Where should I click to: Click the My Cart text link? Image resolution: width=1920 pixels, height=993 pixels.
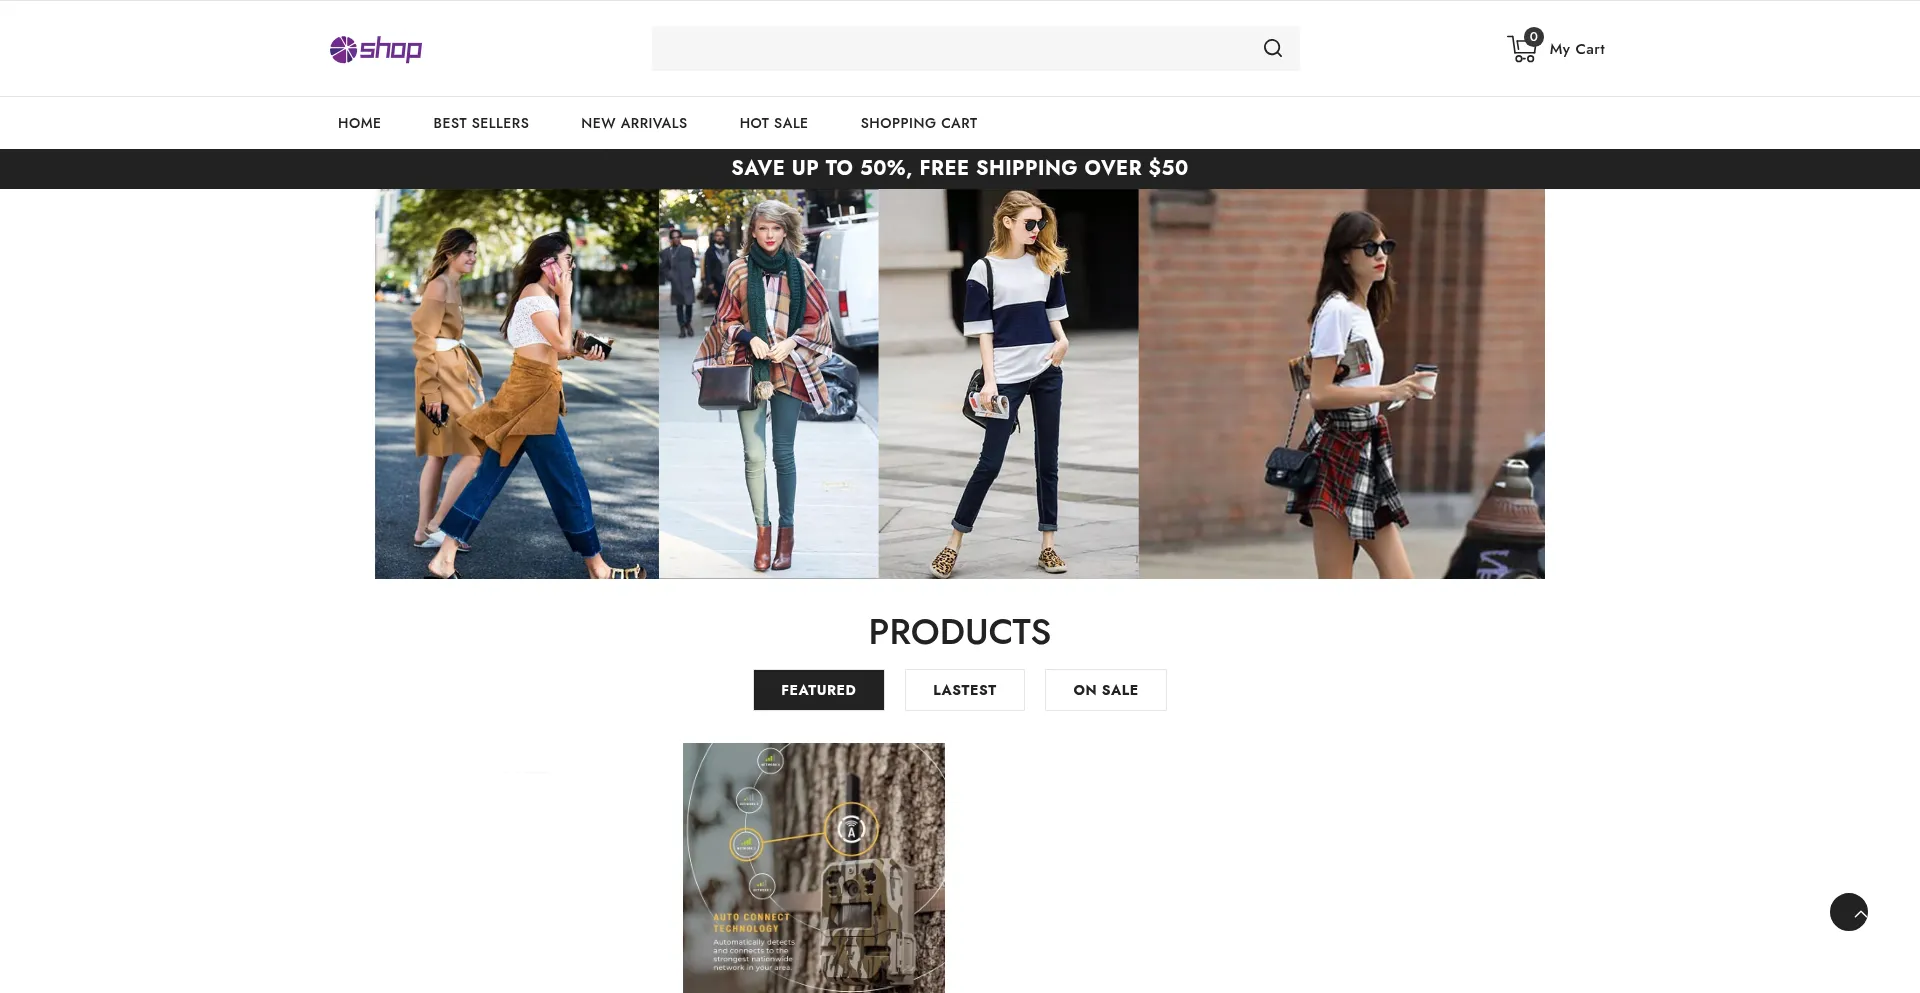(1576, 49)
